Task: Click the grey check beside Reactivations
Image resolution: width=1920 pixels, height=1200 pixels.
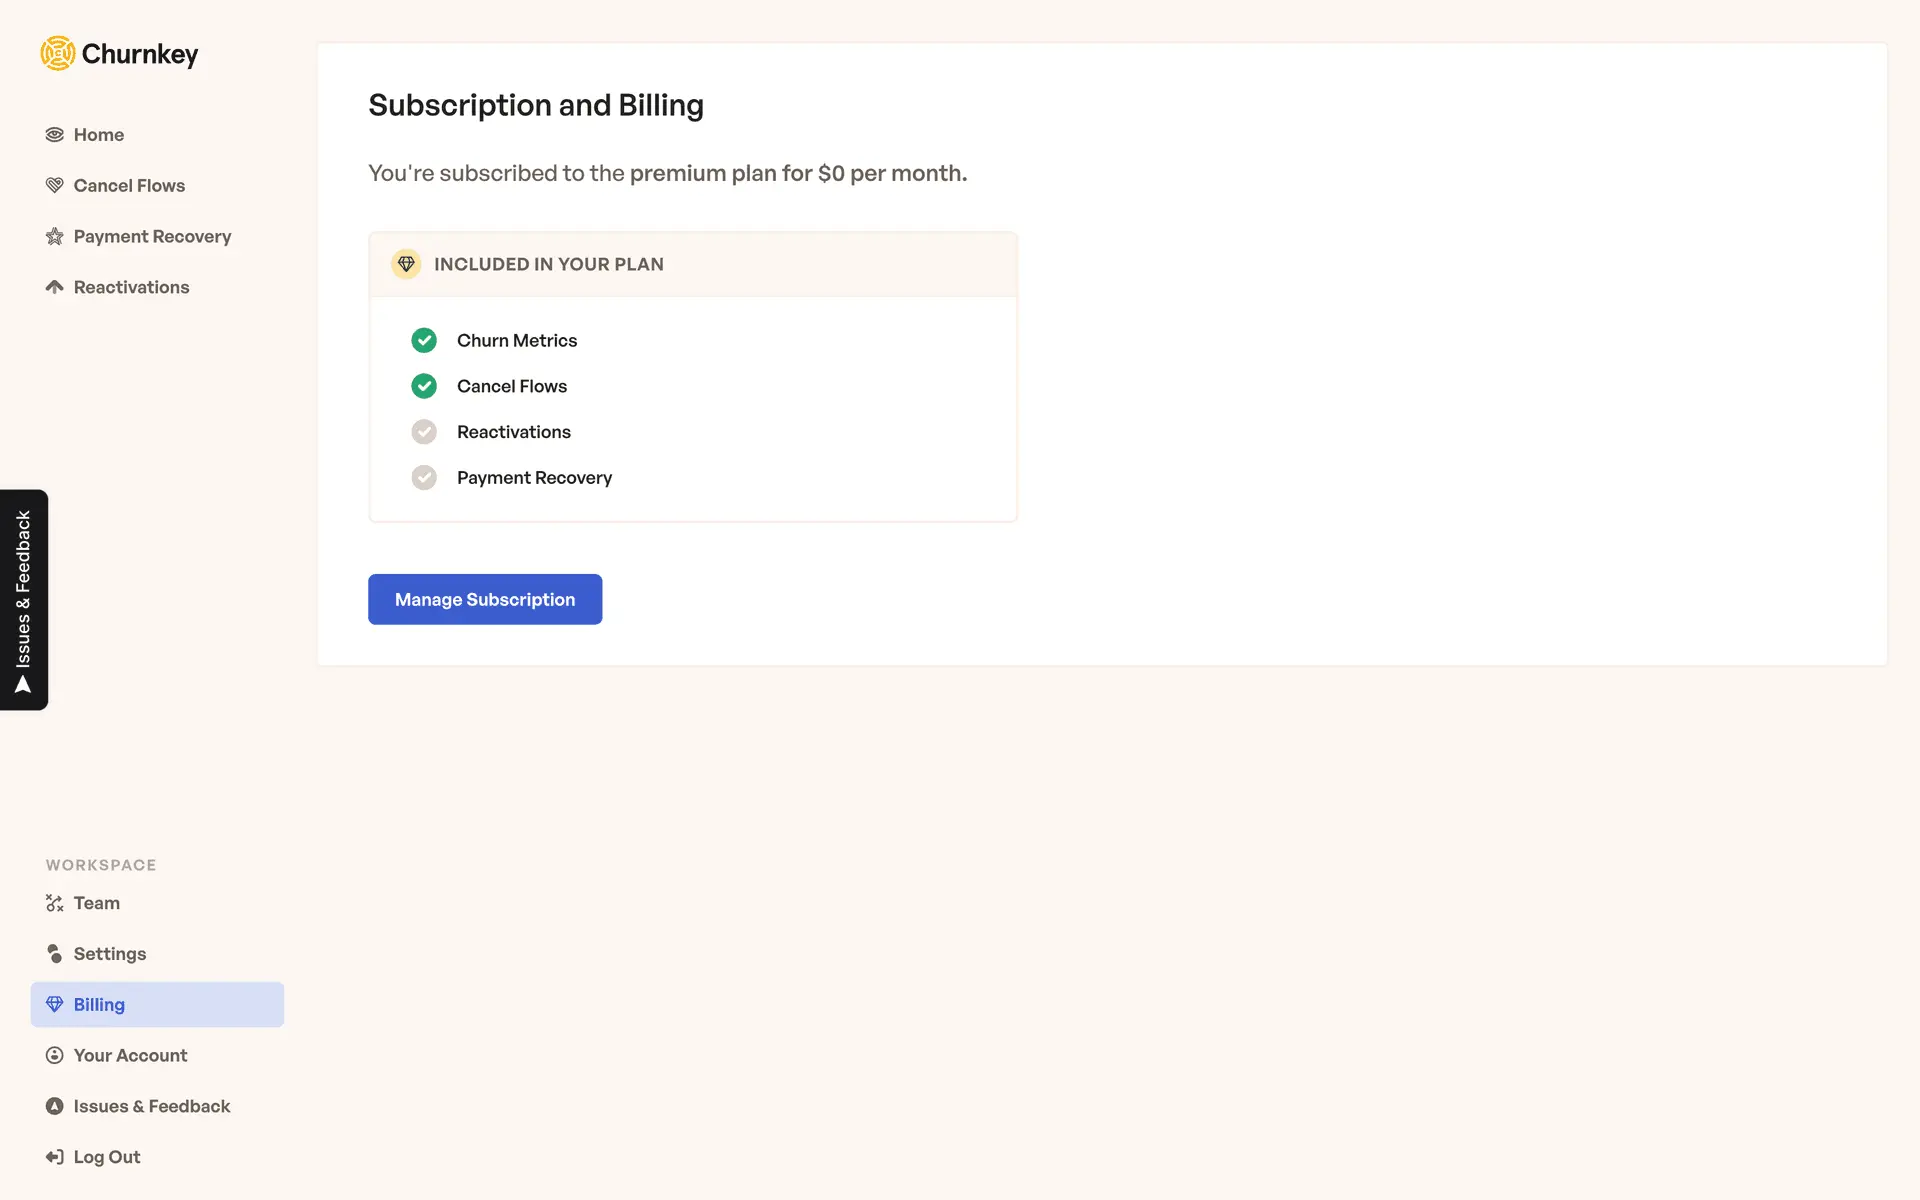Action: point(424,432)
